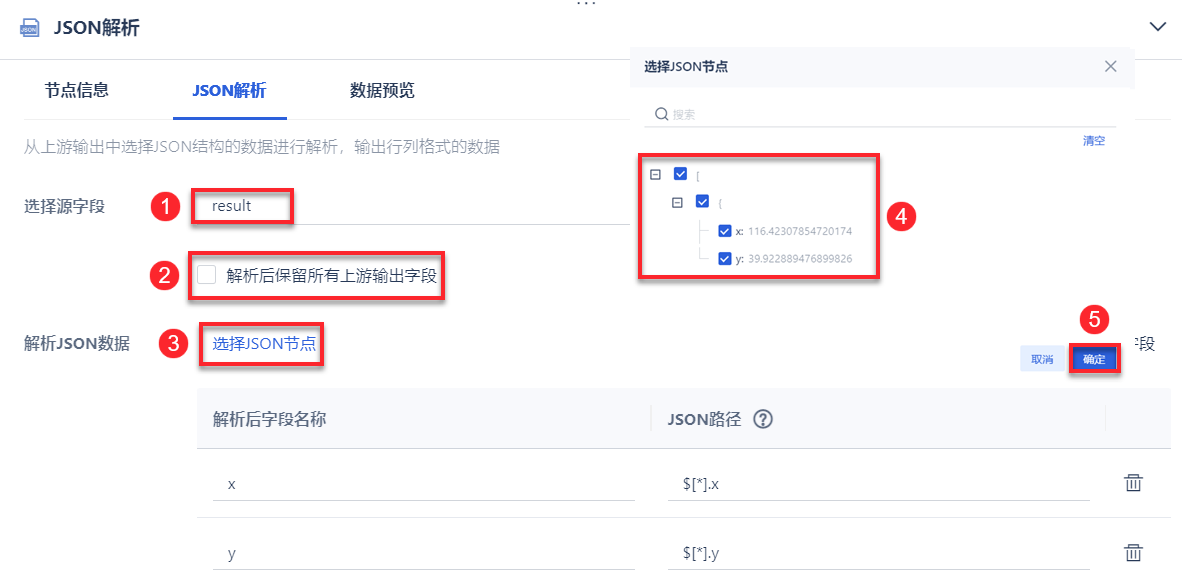Uncheck the x node checkbox

click(x=725, y=231)
